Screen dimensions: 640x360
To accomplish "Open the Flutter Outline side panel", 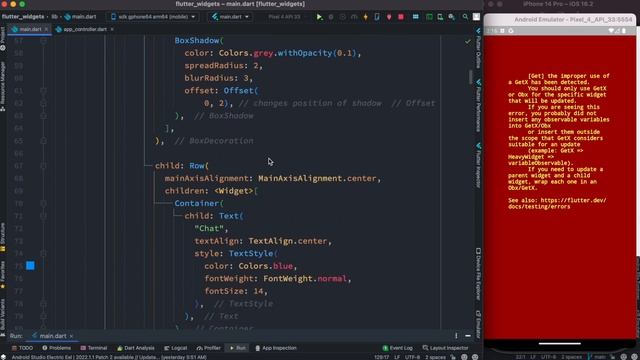I will 478,48.
